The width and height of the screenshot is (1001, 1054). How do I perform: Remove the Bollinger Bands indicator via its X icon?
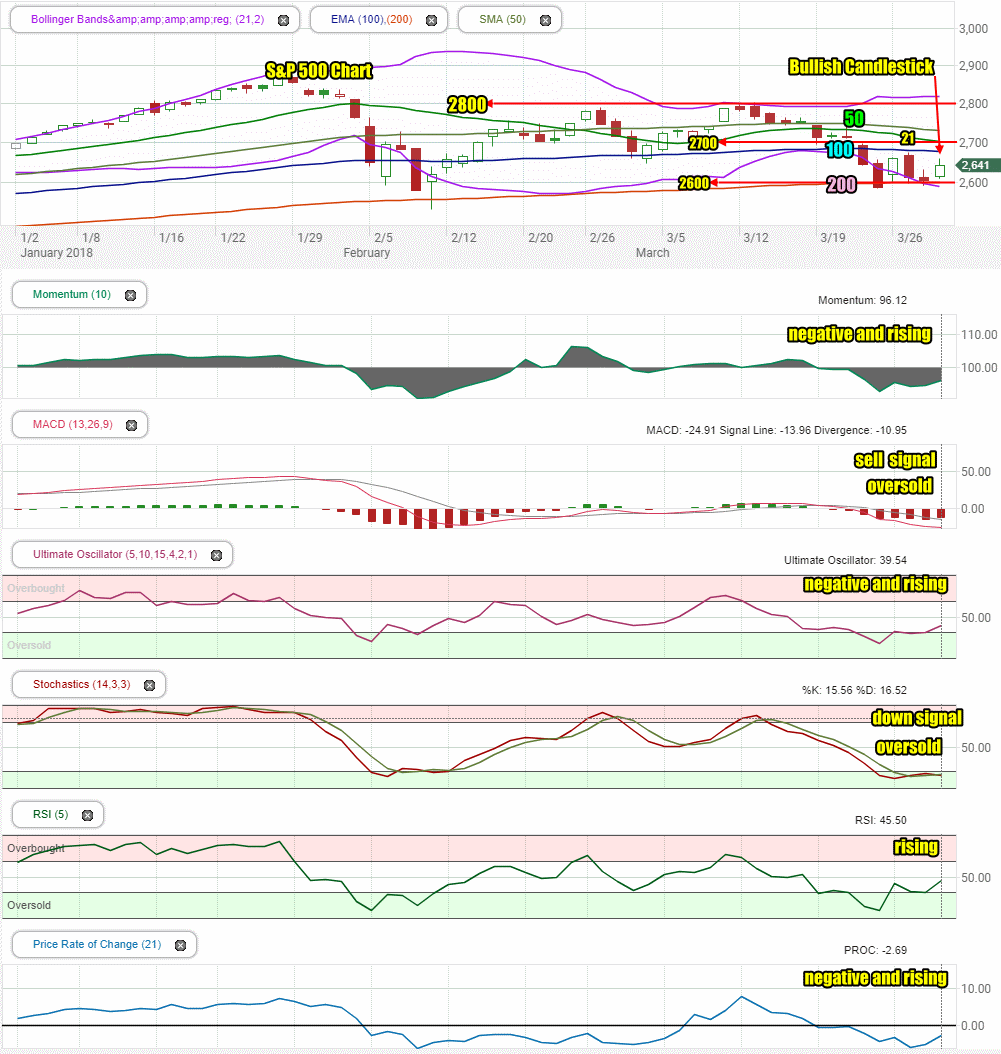[x=284, y=20]
